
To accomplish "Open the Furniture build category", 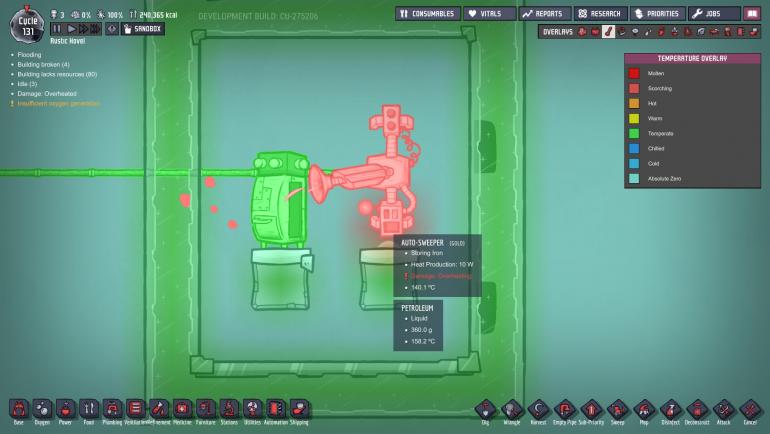I will click(x=206, y=409).
